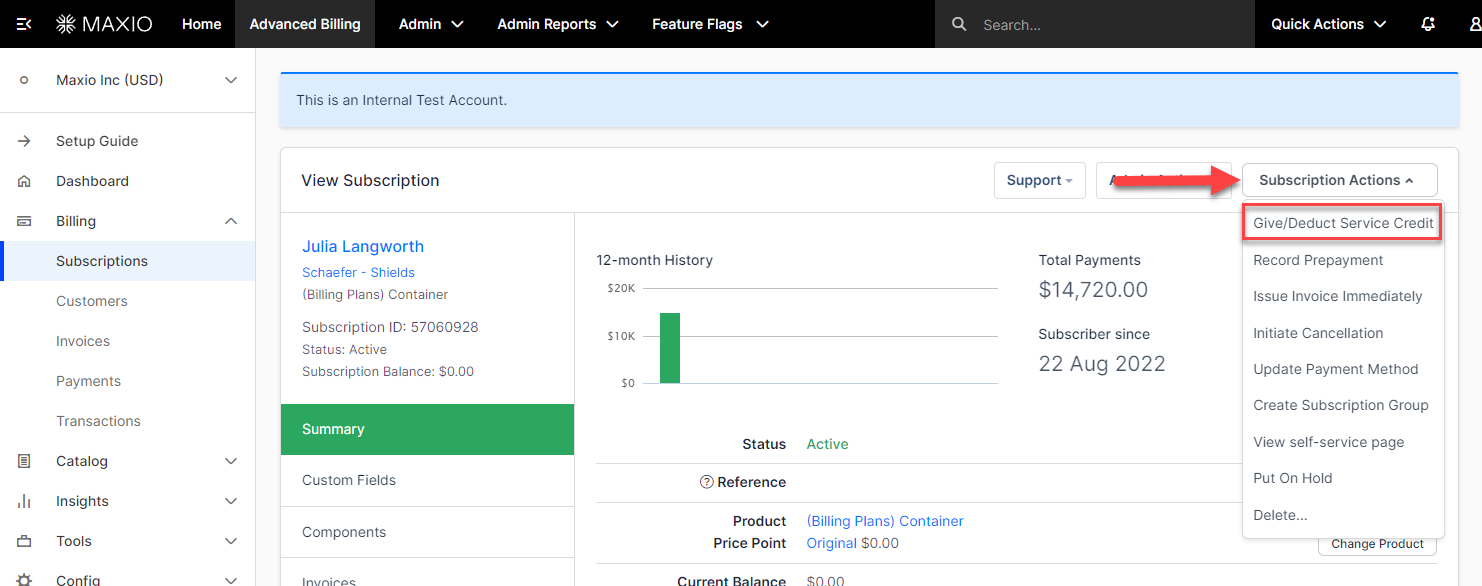Choose Record Prepayment from the menu
Viewport: 1482px width, 586px height.
coord(1318,260)
